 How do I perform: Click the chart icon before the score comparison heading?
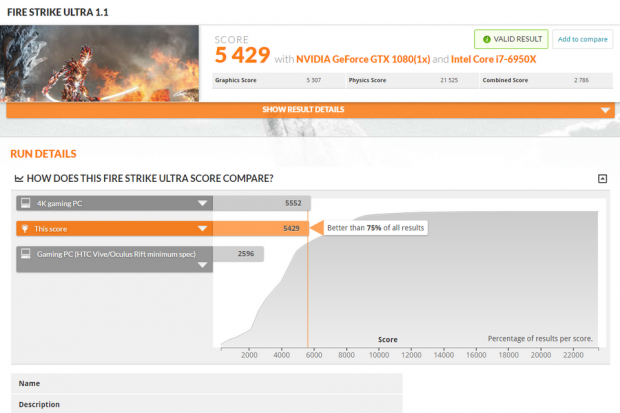pyautogui.click(x=19, y=178)
